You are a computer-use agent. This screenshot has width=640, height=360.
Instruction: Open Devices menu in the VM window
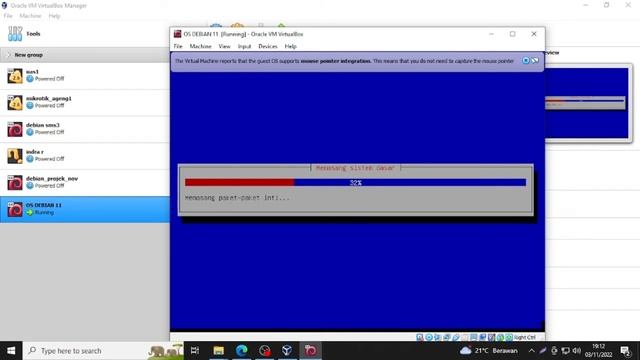click(268, 47)
